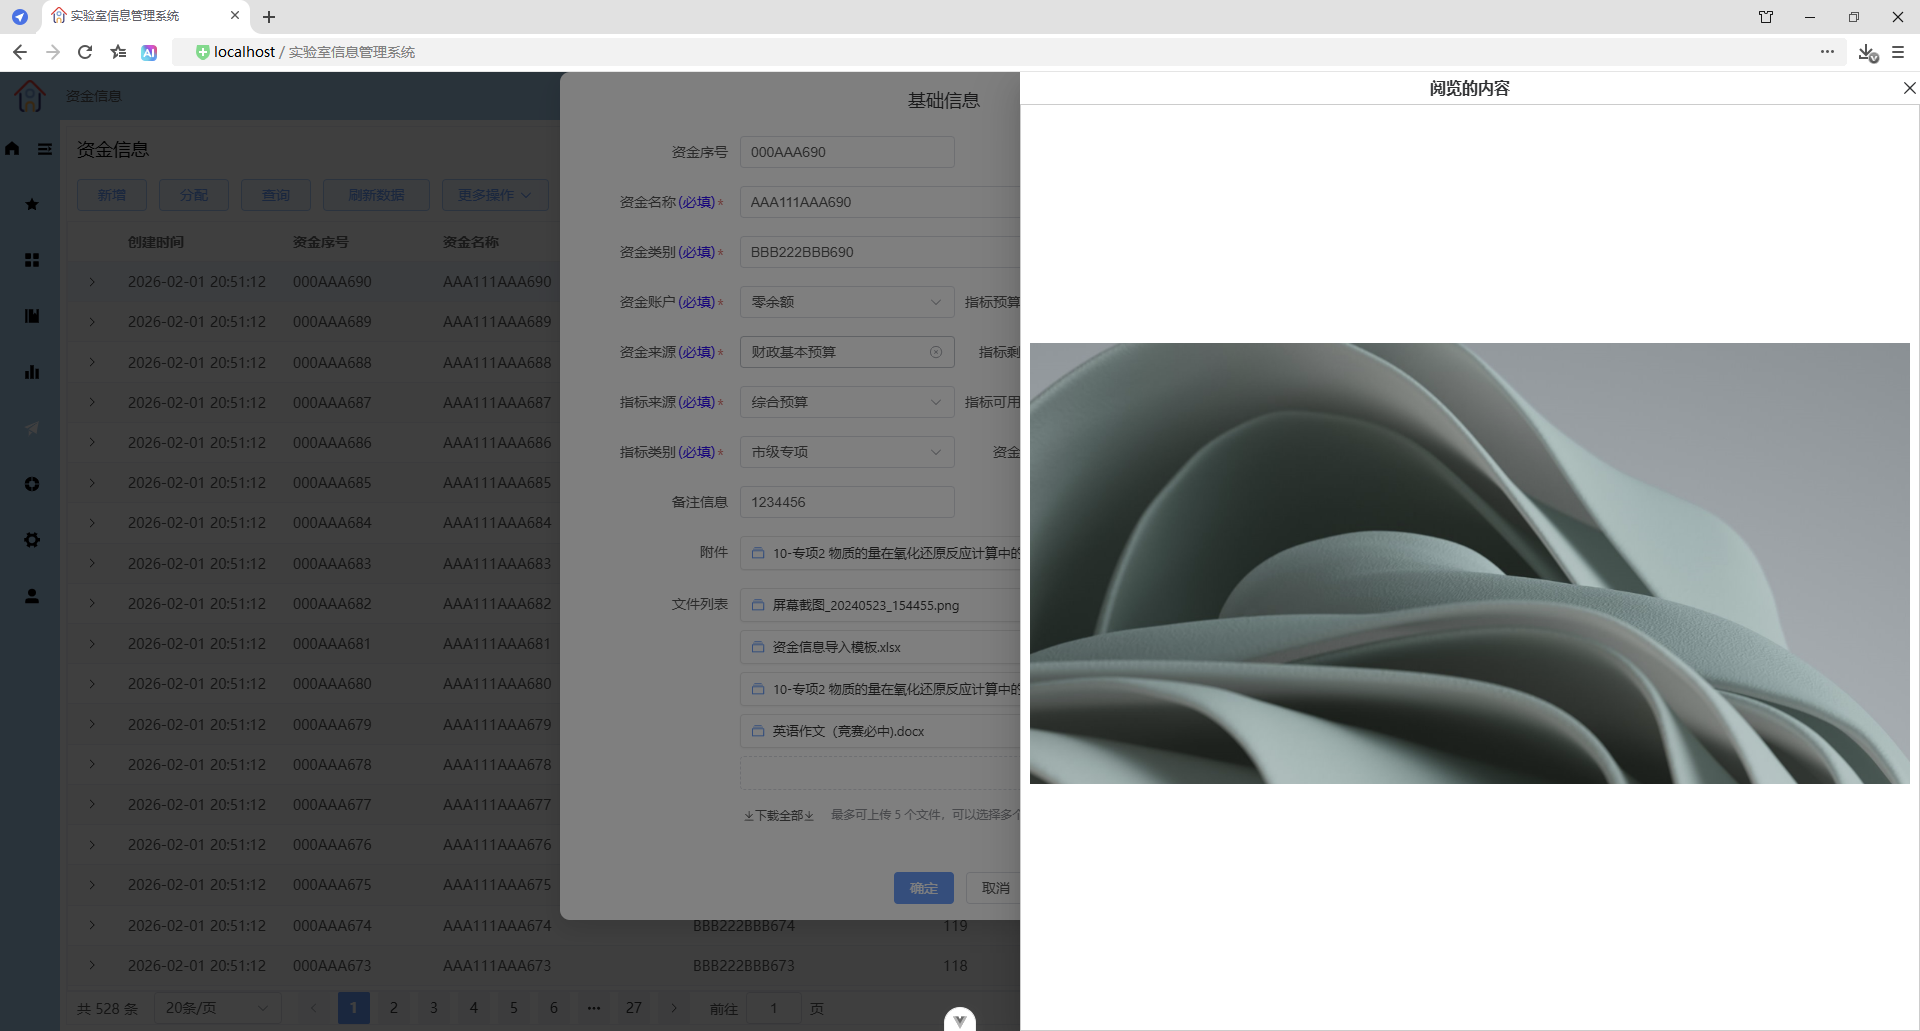The height and width of the screenshot is (1031, 1920).
Task: Expand row 000AAA679
Action: coord(92,724)
